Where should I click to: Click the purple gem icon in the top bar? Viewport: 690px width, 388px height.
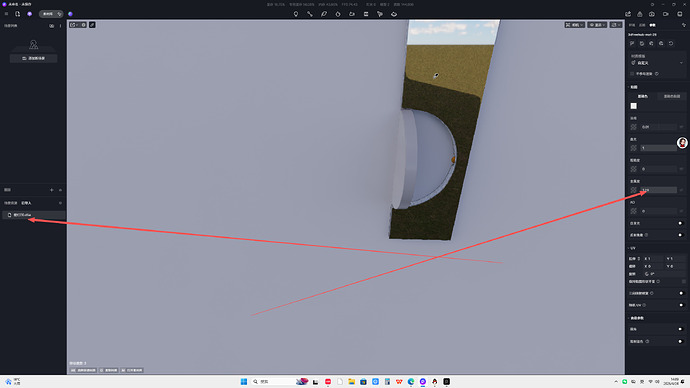click(29, 14)
